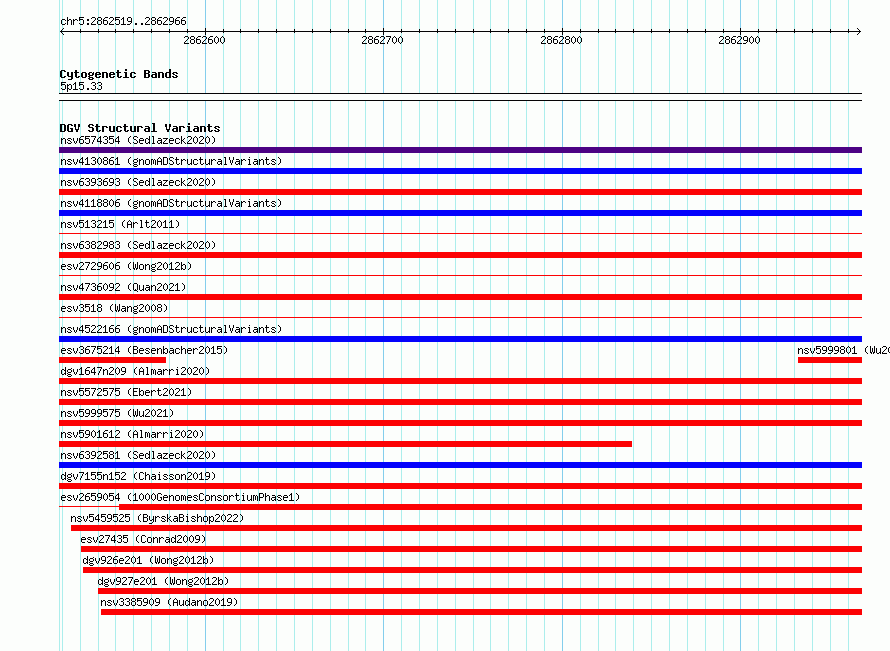Click dgv927e201 (Wong2012b) label

point(163,581)
